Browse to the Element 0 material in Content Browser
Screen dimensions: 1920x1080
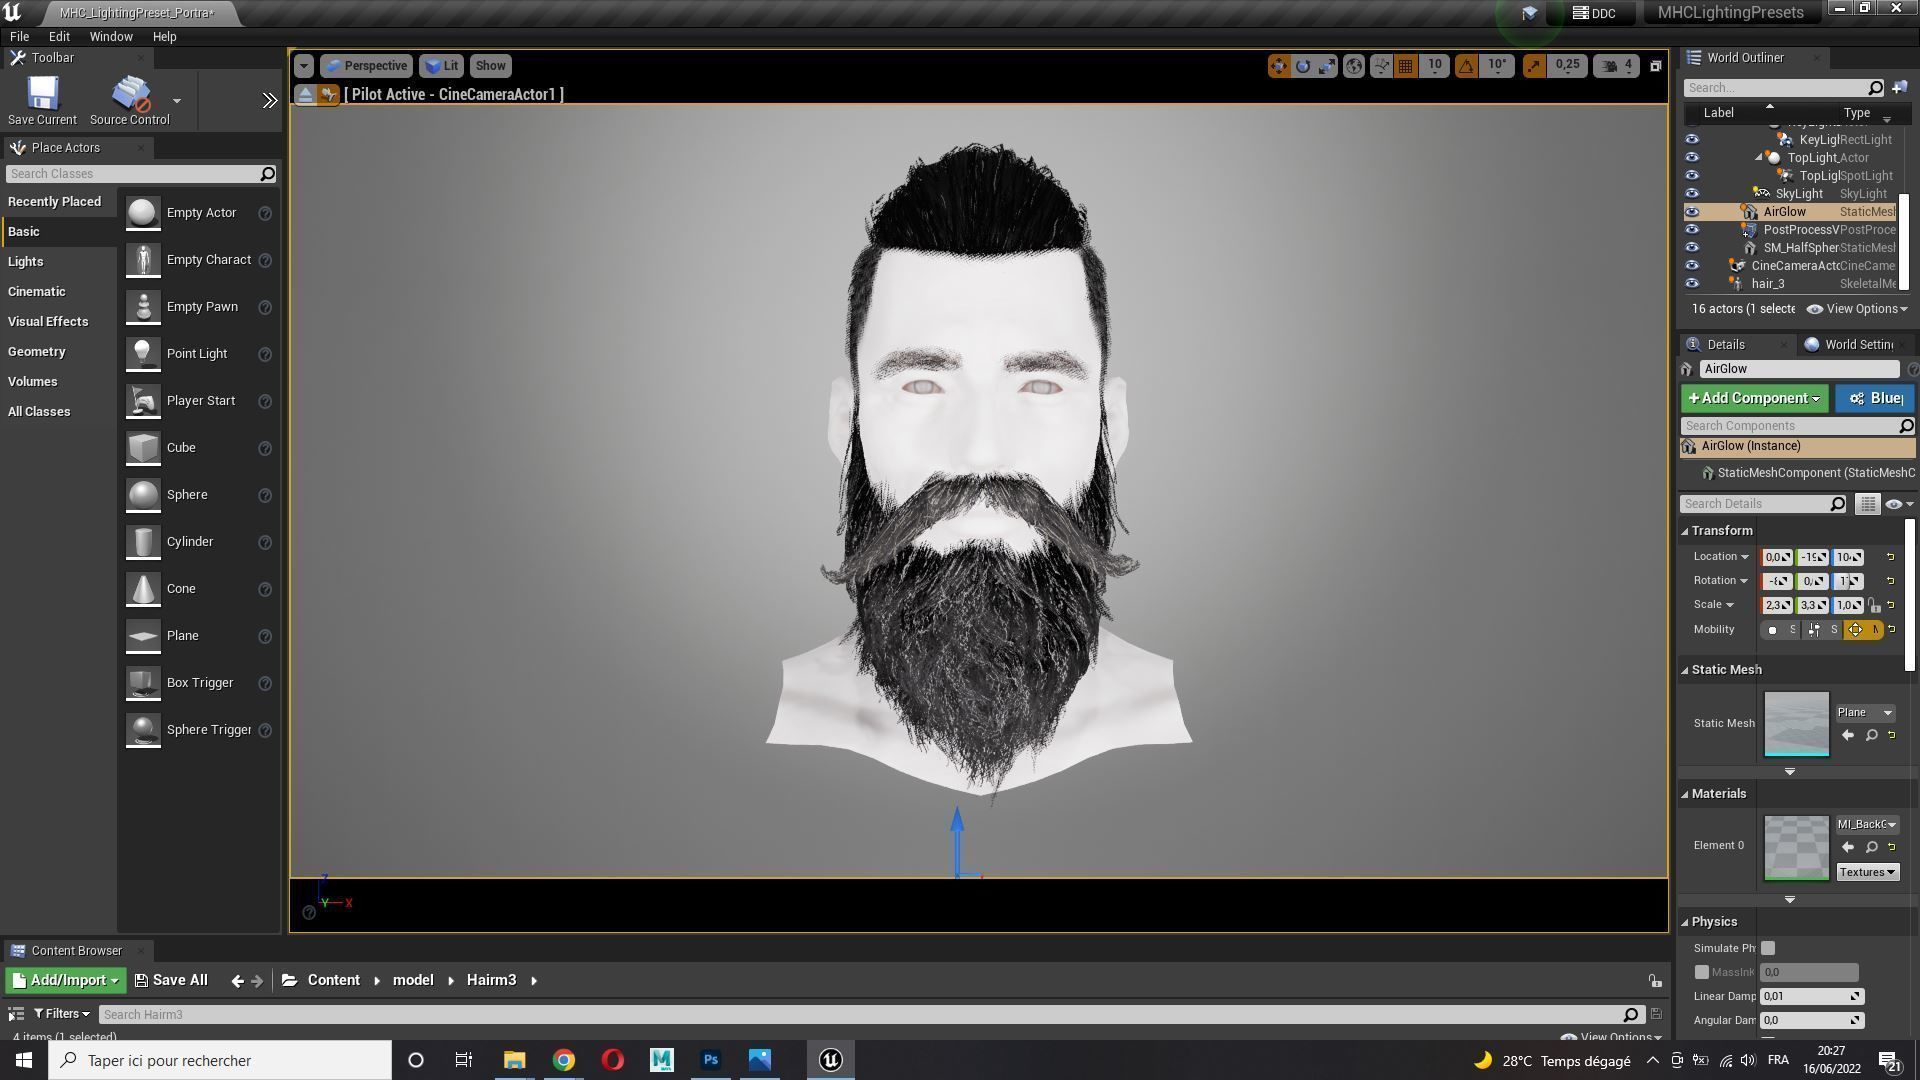pyautogui.click(x=1871, y=847)
